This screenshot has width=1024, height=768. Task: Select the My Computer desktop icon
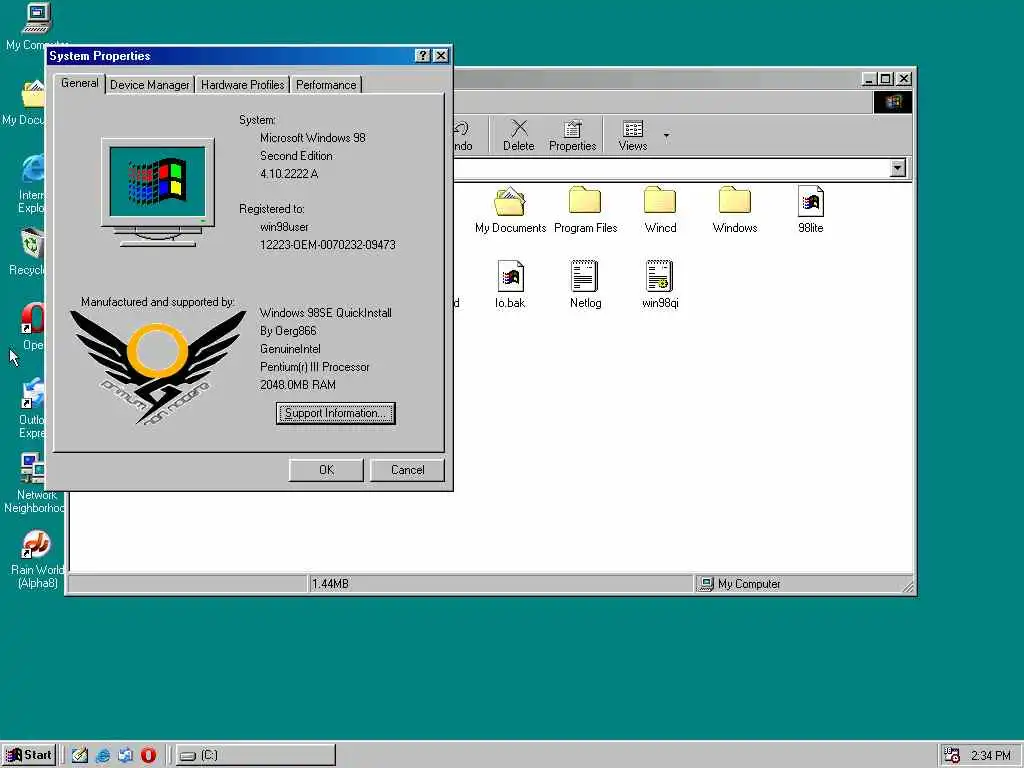pyautogui.click(x=37, y=26)
